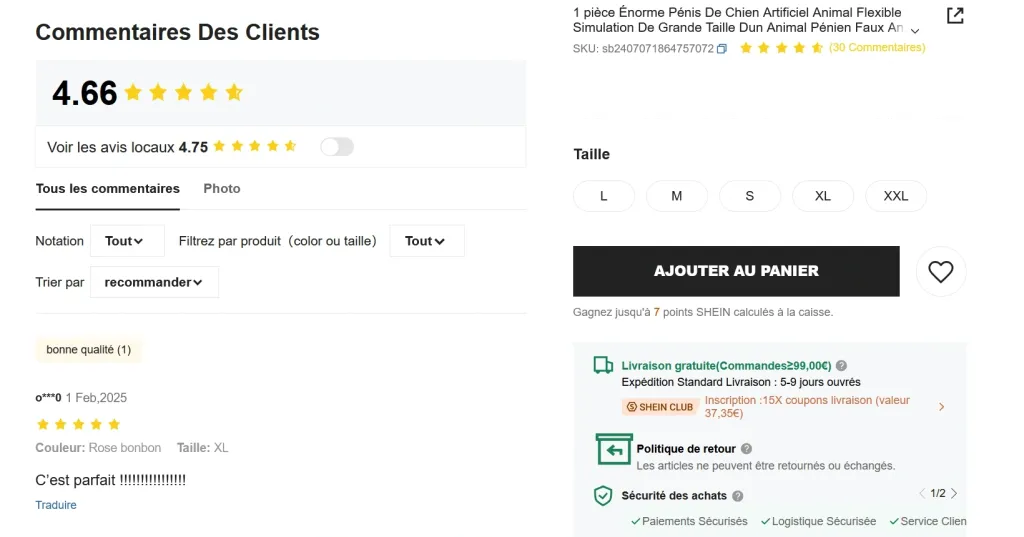The image size is (1024, 537).
Task: Click the Gagnez jusqu'à 7 points text
Action: click(703, 312)
